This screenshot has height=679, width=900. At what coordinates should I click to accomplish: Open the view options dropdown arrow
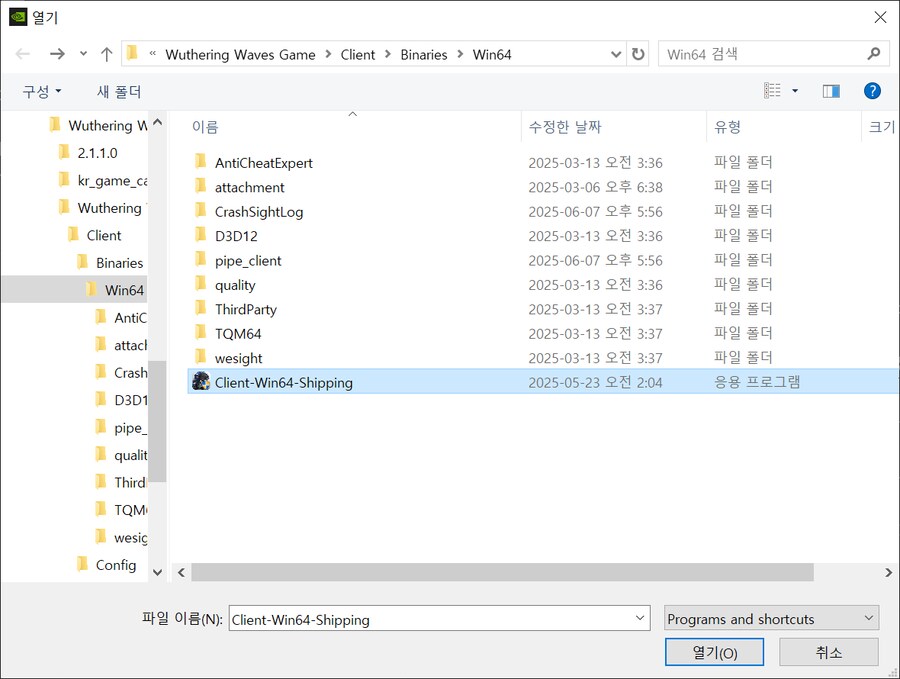(795, 91)
